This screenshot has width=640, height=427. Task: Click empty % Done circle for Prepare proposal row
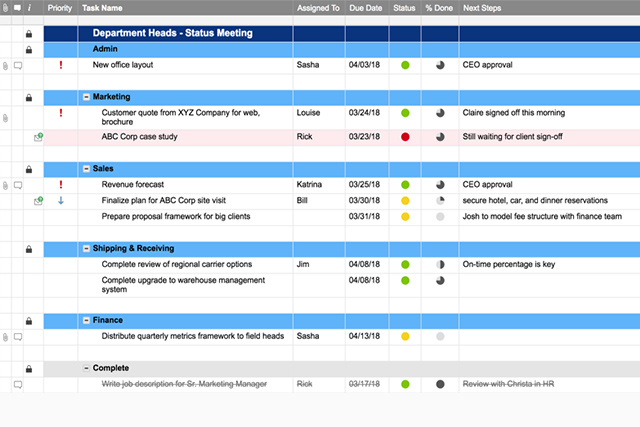tap(440, 217)
